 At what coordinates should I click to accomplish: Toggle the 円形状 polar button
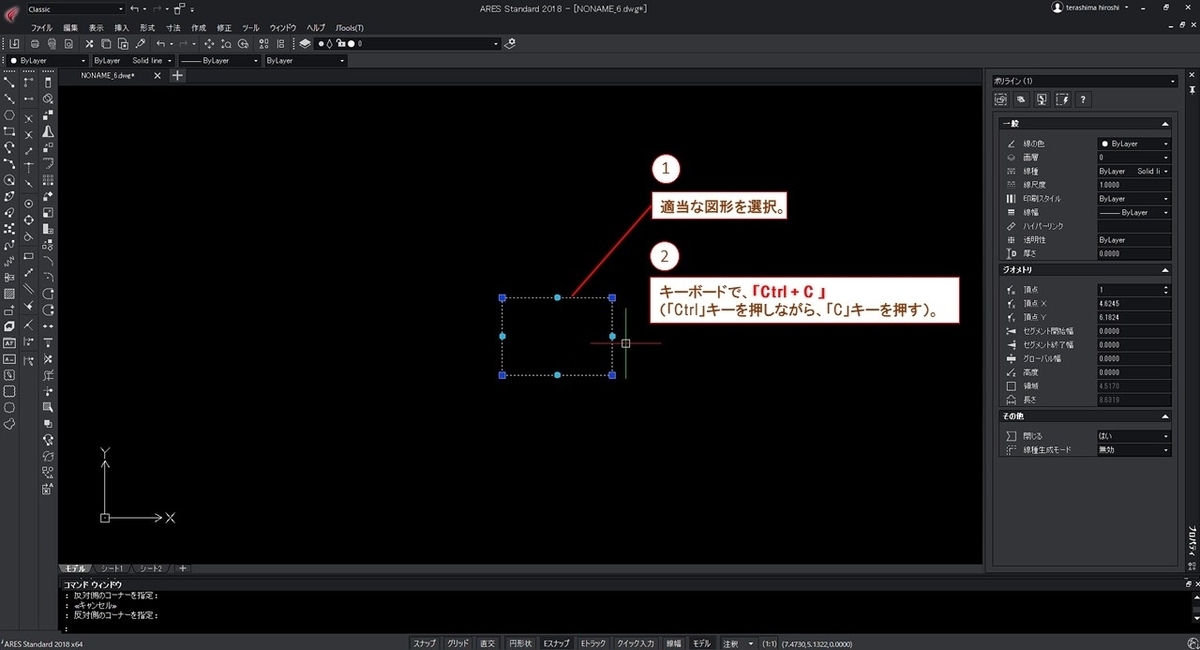520,643
